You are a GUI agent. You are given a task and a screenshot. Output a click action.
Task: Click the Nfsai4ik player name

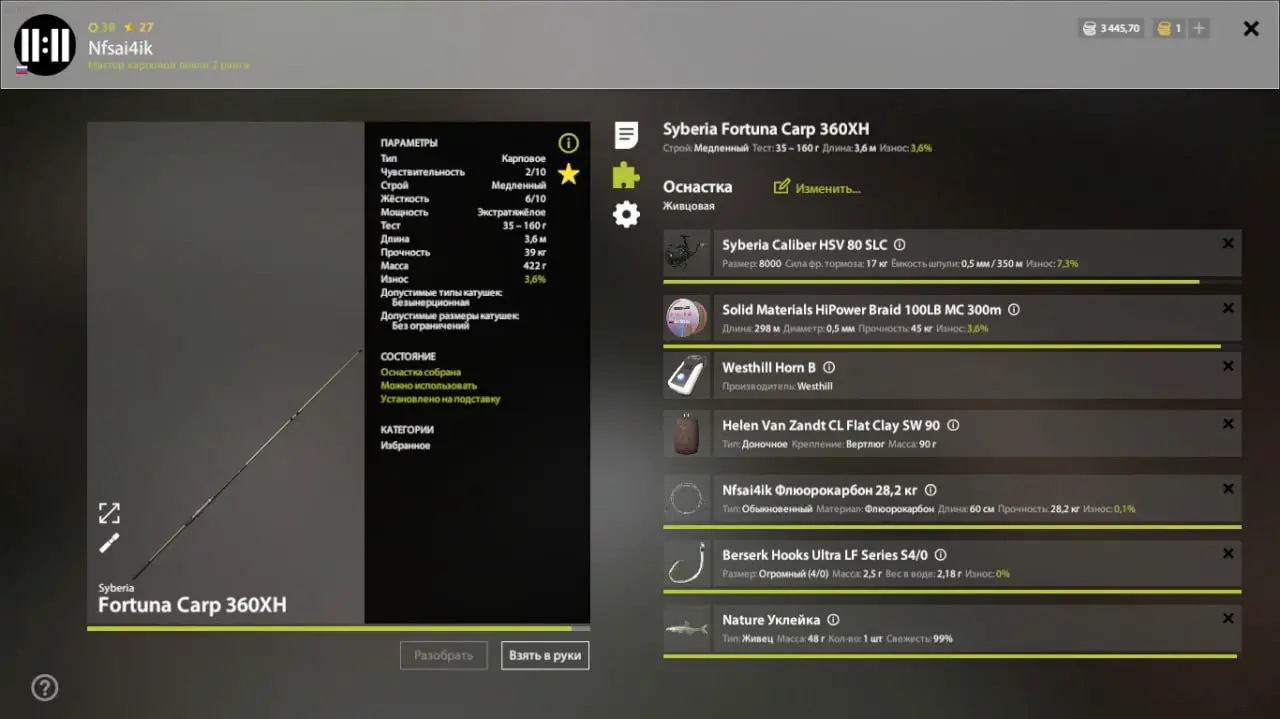pos(120,47)
